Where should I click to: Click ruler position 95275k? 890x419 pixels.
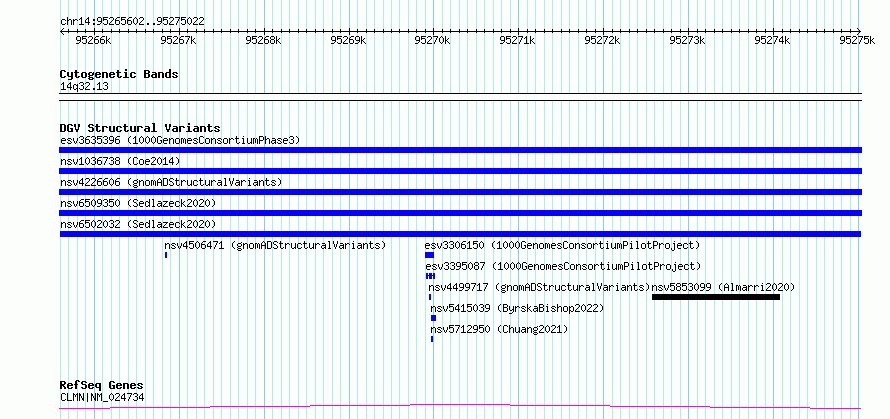857,40
